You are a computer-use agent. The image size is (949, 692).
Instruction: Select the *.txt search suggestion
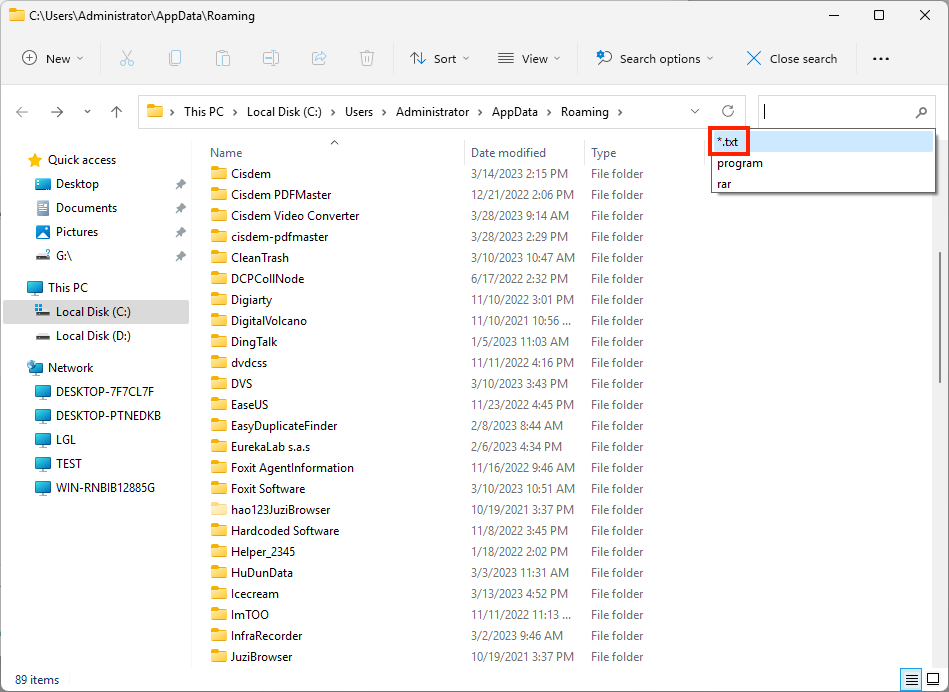tap(727, 140)
